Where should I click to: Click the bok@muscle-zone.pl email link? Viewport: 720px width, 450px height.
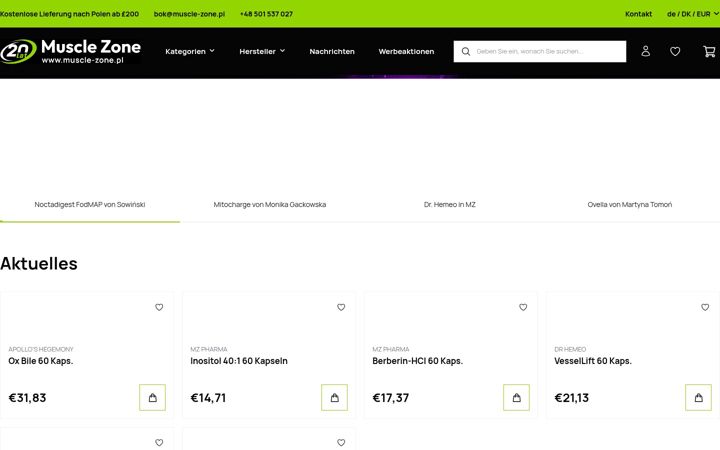click(189, 14)
